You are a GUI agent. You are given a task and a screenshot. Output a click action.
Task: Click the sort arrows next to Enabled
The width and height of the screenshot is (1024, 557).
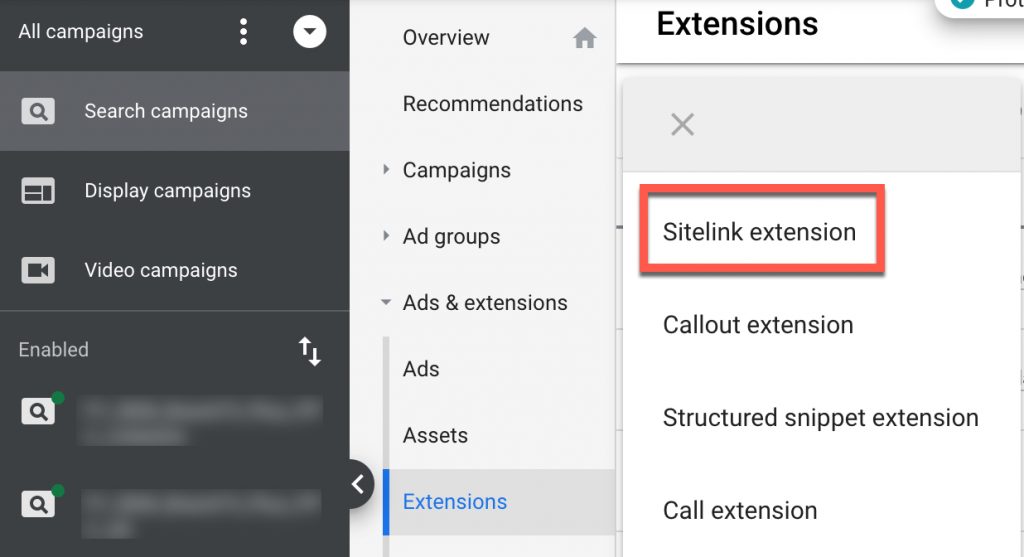click(x=310, y=351)
